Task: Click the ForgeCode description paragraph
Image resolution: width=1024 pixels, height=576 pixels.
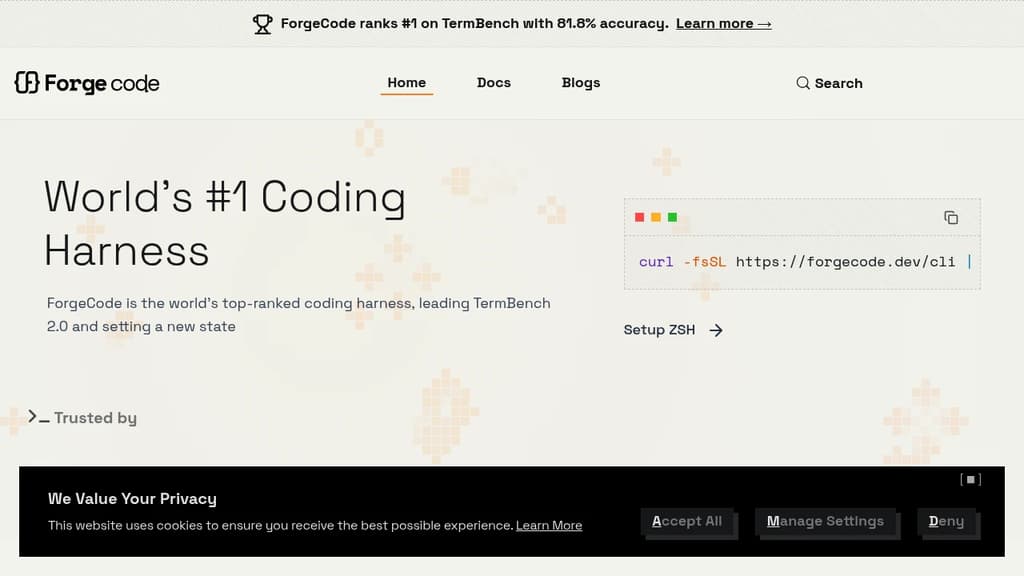Action: (x=298, y=315)
